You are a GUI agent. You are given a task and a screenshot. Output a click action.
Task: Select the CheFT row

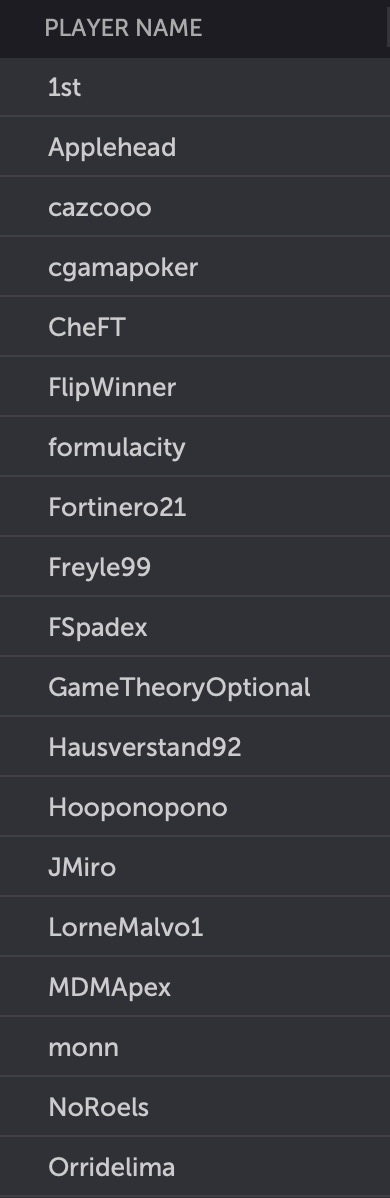coord(195,327)
